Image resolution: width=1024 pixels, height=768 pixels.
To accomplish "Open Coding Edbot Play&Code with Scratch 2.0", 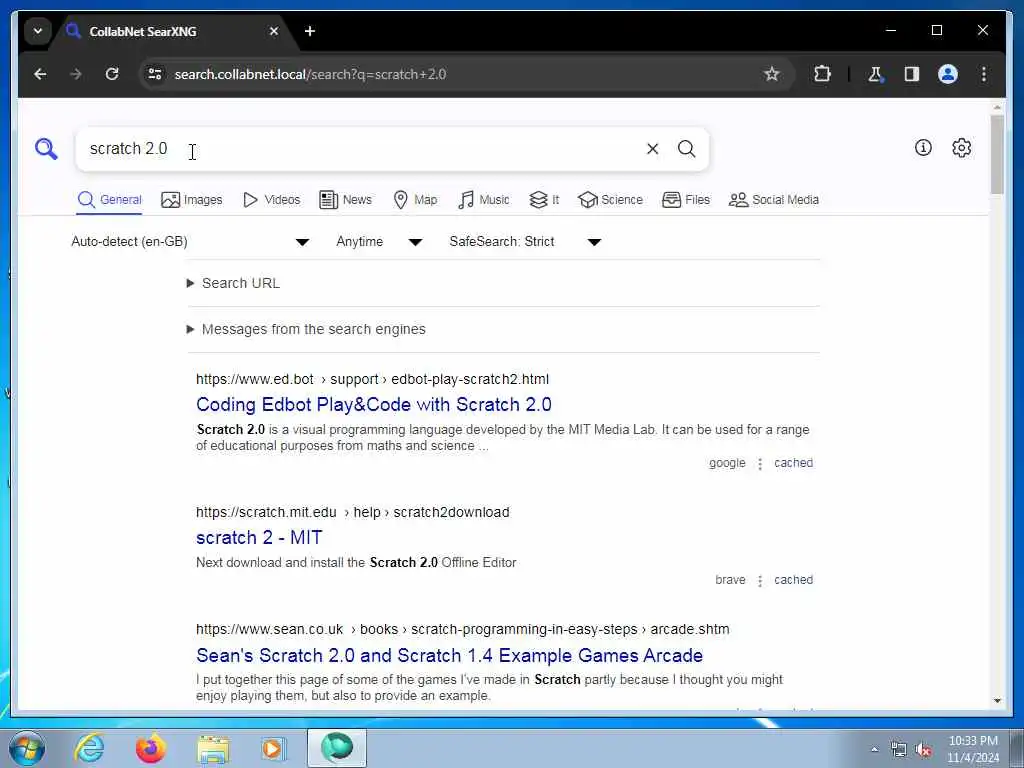I will 374,404.
